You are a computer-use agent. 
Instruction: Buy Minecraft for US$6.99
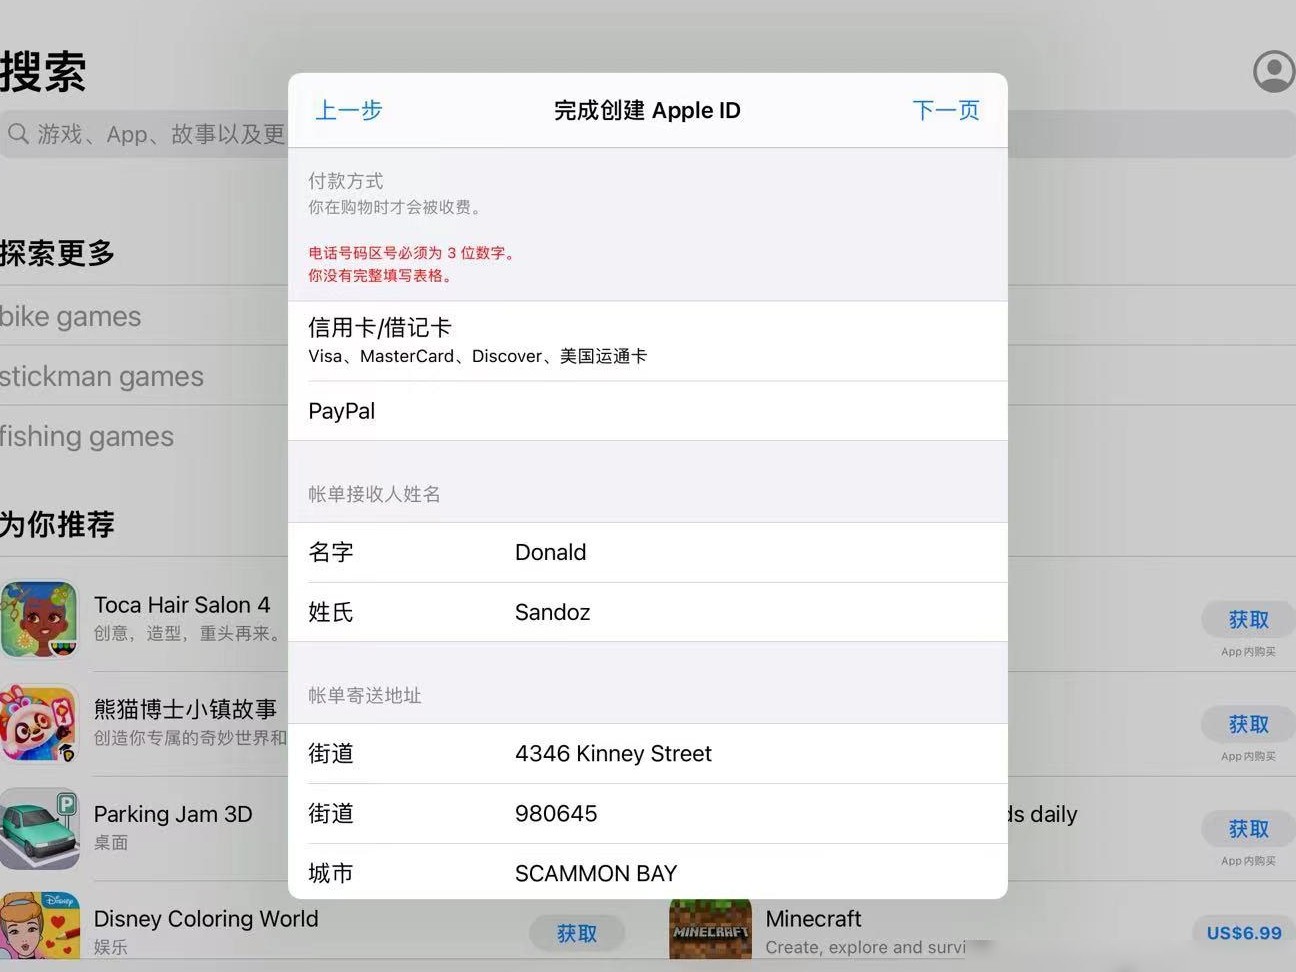pyautogui.click(x=1244, y=932)
